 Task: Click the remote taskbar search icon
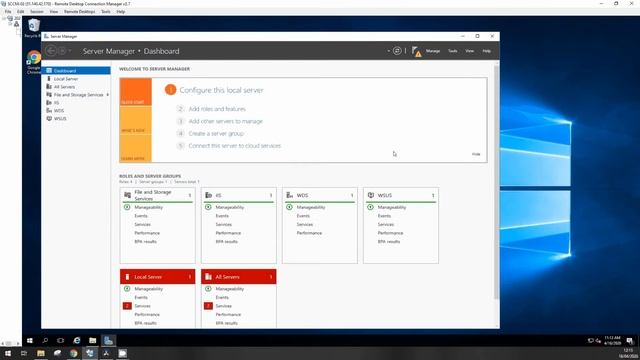[45, 340]
